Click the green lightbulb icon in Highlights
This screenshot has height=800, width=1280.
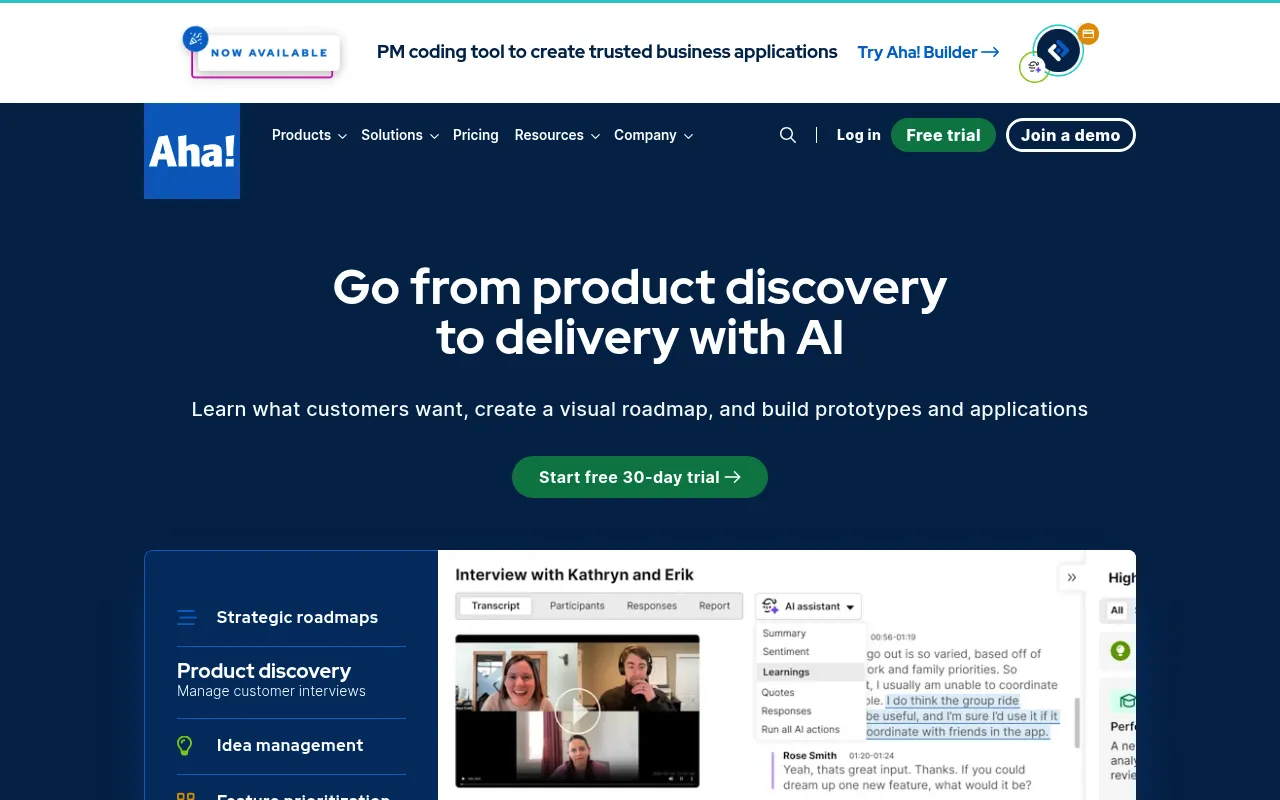[x=1120, y=651]
